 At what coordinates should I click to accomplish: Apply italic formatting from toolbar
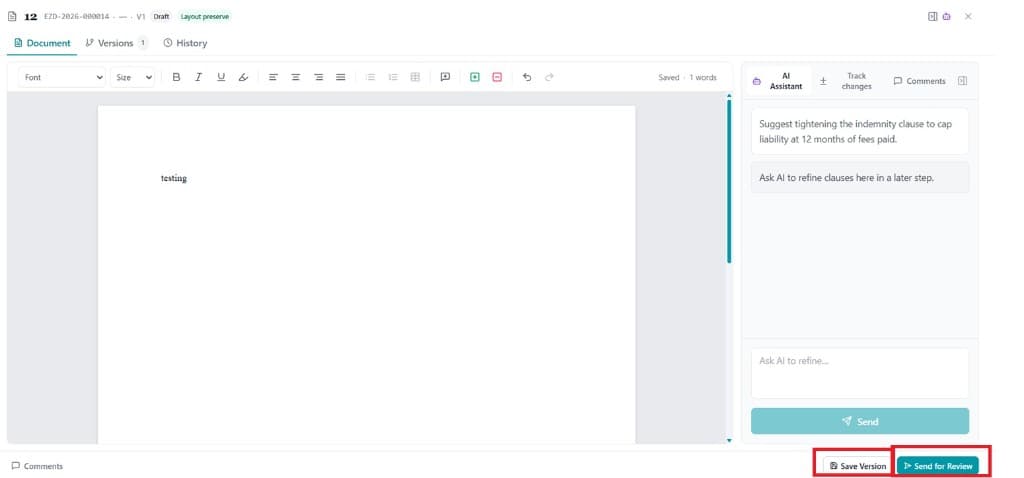point(199,77)
